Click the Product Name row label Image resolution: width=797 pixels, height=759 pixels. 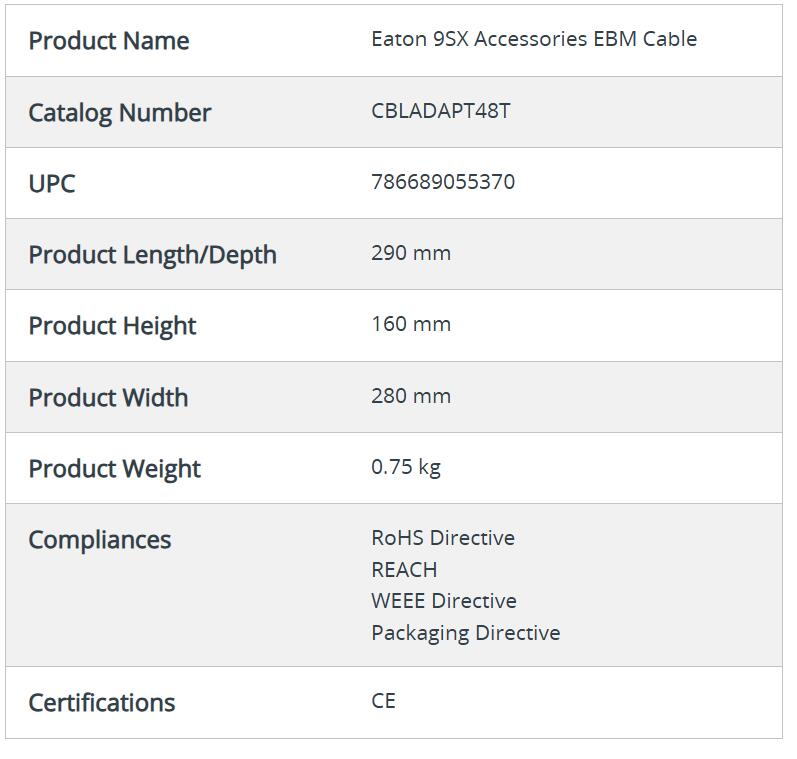(108, 41)
